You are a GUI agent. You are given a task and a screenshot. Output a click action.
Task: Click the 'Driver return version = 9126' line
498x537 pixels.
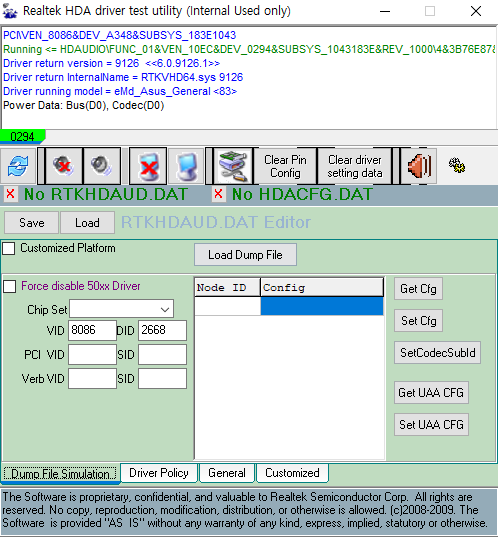[111, 63]
